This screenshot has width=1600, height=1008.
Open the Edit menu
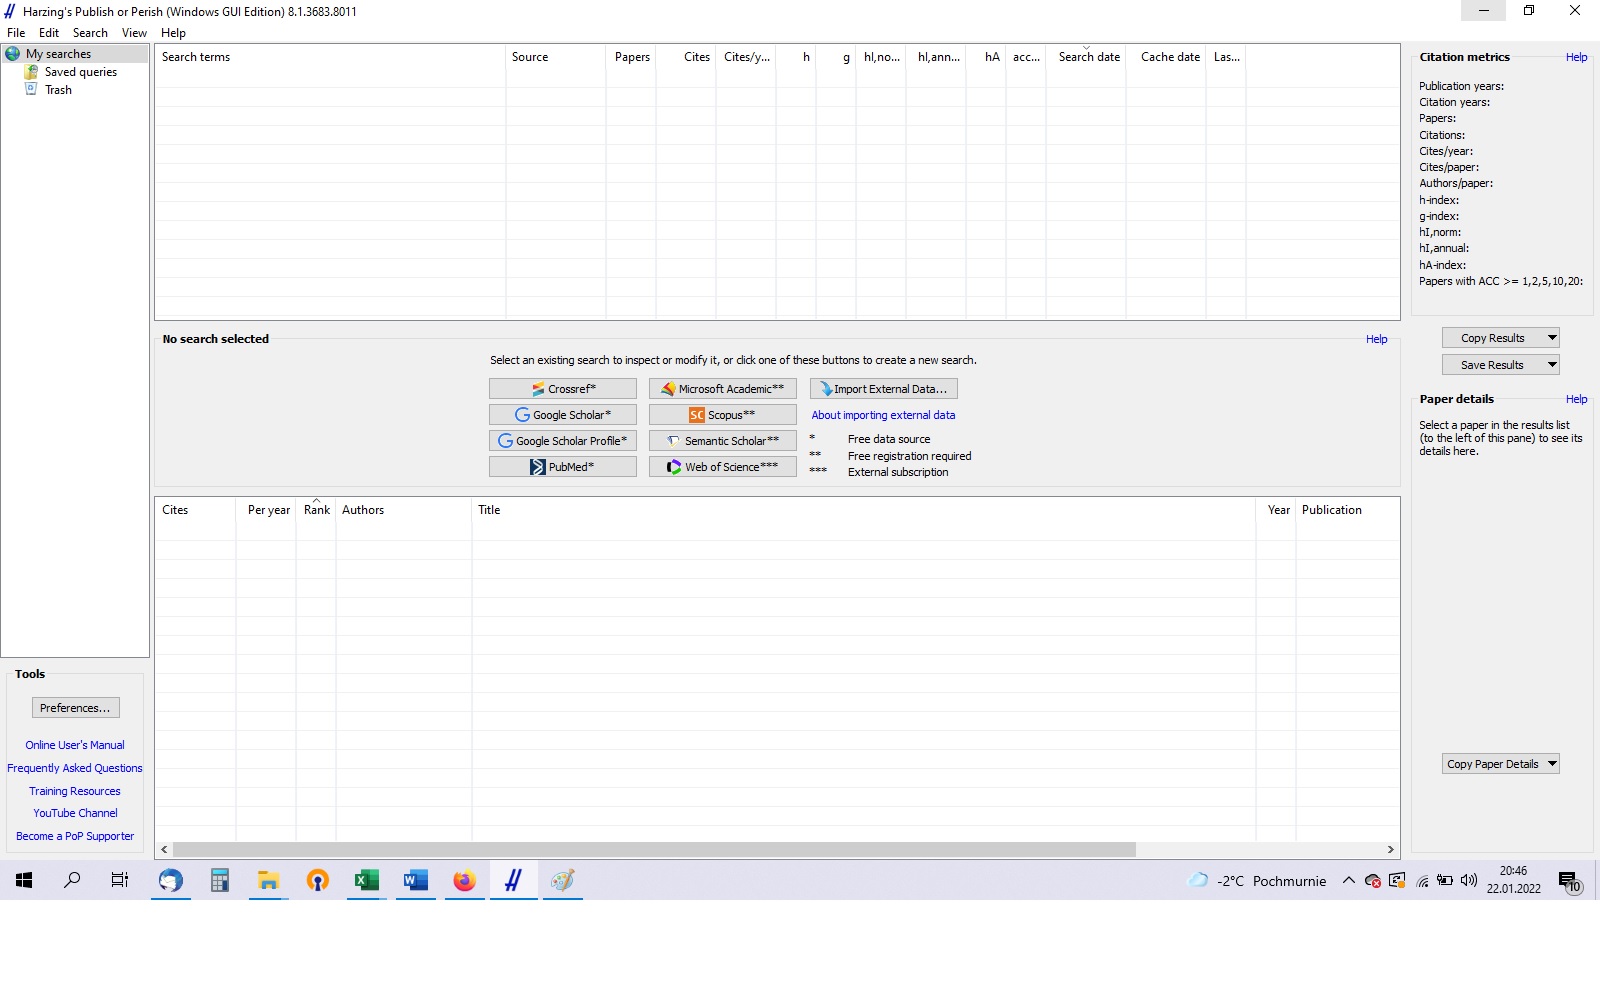pos(49,33)
